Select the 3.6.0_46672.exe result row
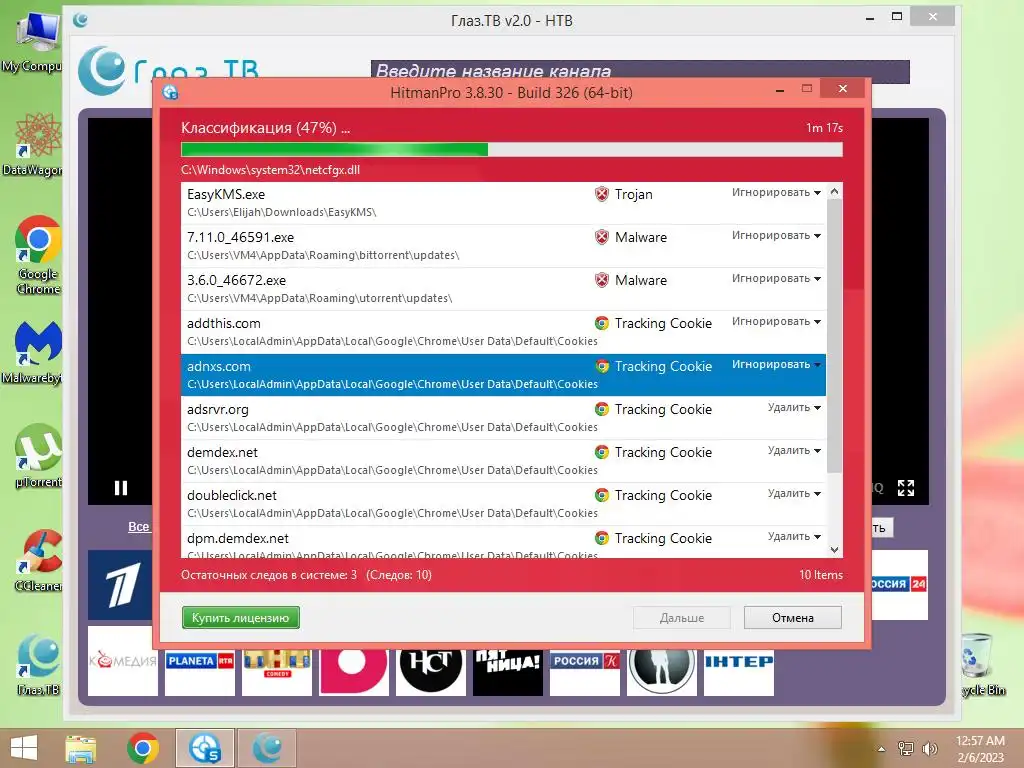Screen dimensions: 1024x768 pyautogui.click(x=503, y=289)
